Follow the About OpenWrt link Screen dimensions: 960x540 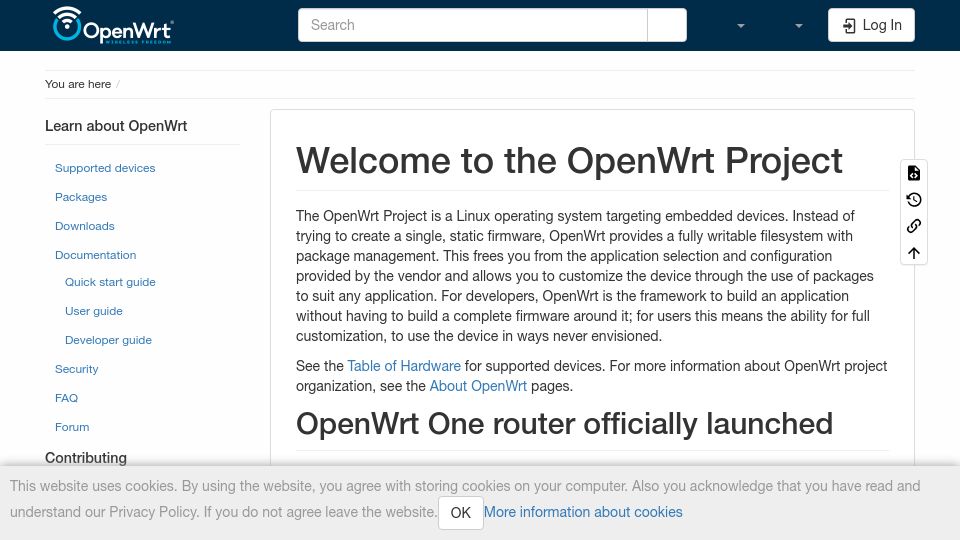[478, 386]
